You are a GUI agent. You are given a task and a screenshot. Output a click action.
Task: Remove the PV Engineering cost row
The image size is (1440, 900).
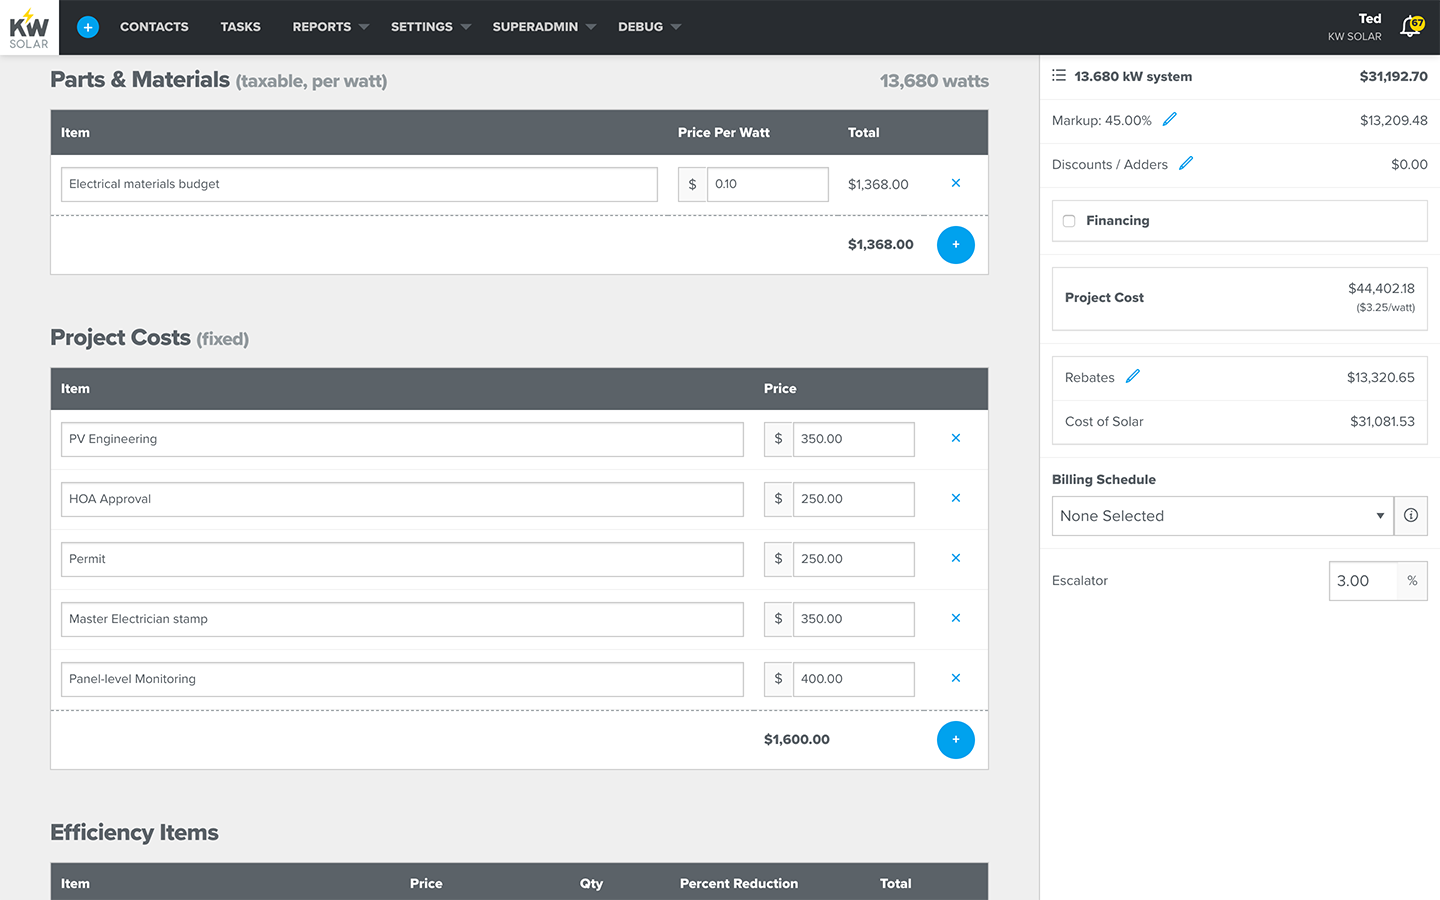(x=955, y=439)
